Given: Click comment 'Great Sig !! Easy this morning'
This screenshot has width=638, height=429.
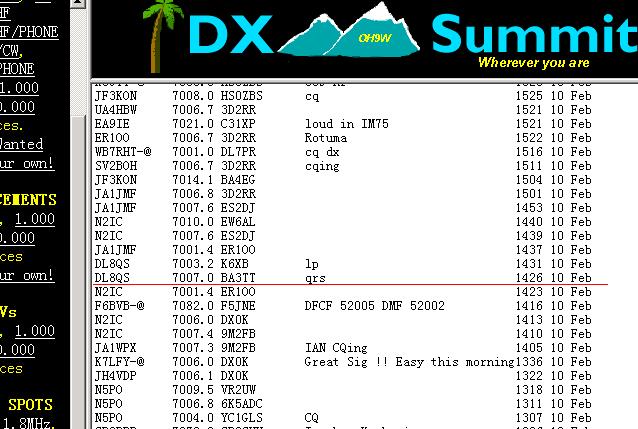Looking at the screenshot, I should click(x=410, y=362).
